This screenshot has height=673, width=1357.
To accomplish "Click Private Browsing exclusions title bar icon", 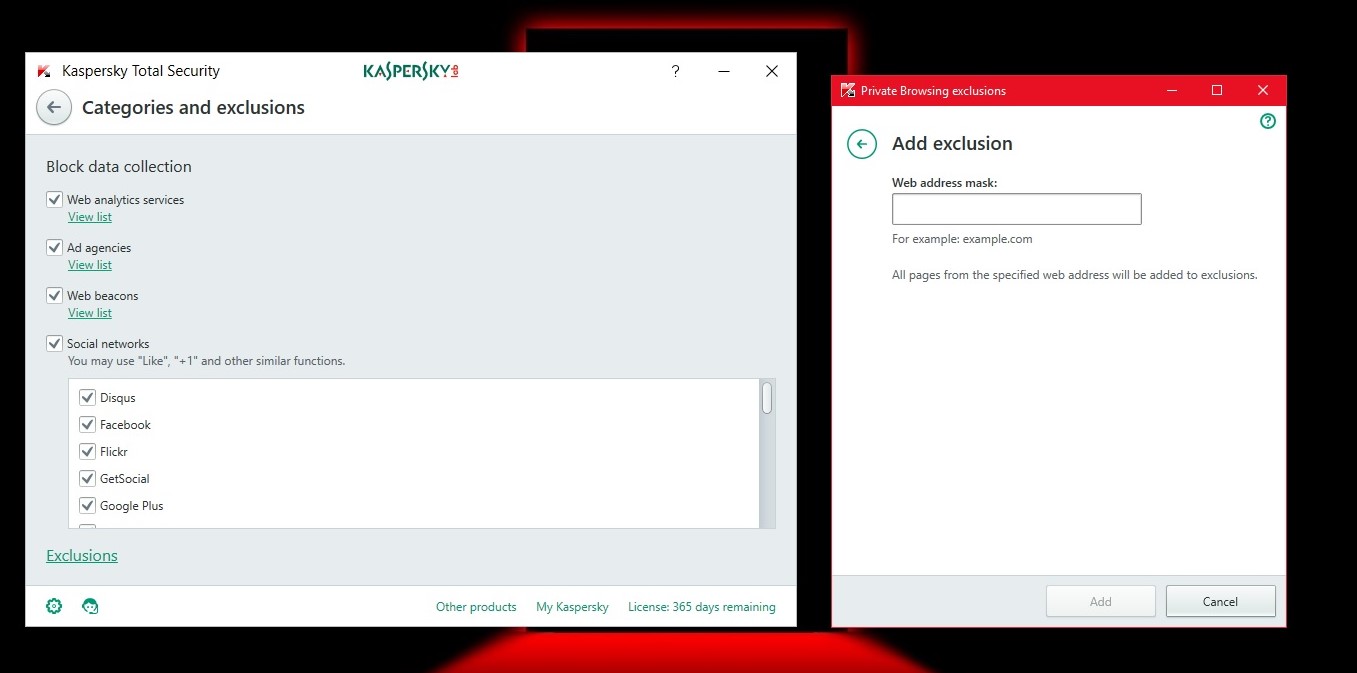I will click(x=848, y=90).
